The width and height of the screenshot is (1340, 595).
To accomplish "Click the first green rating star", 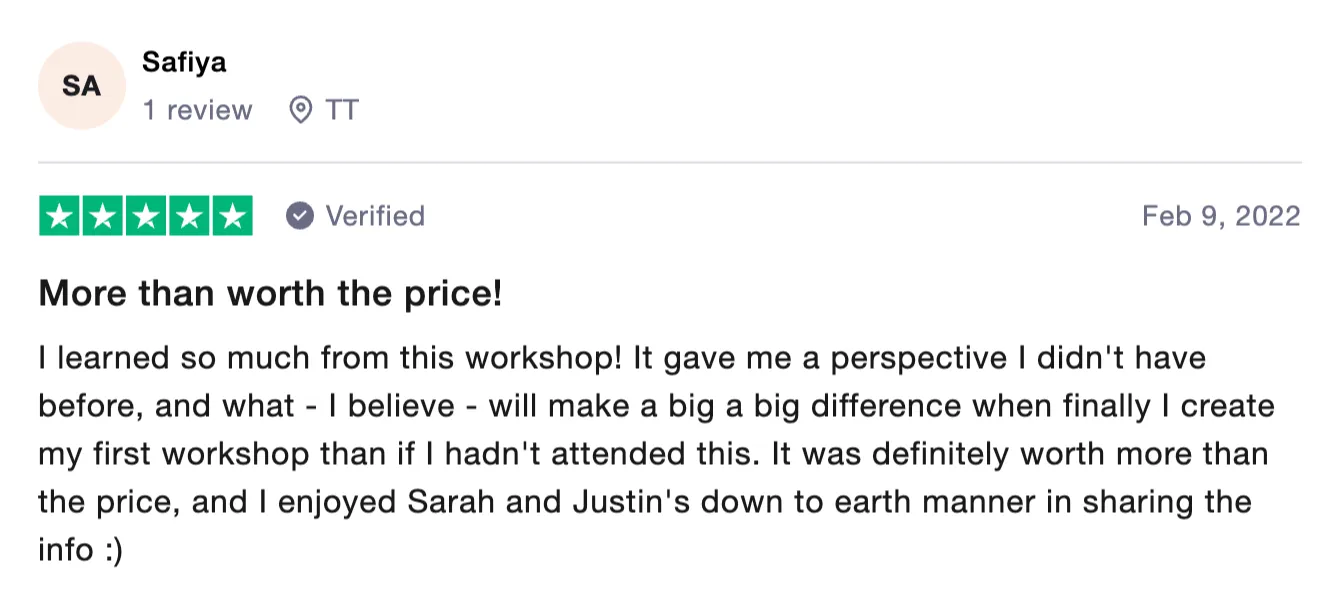I will click(x=60, y=216).
